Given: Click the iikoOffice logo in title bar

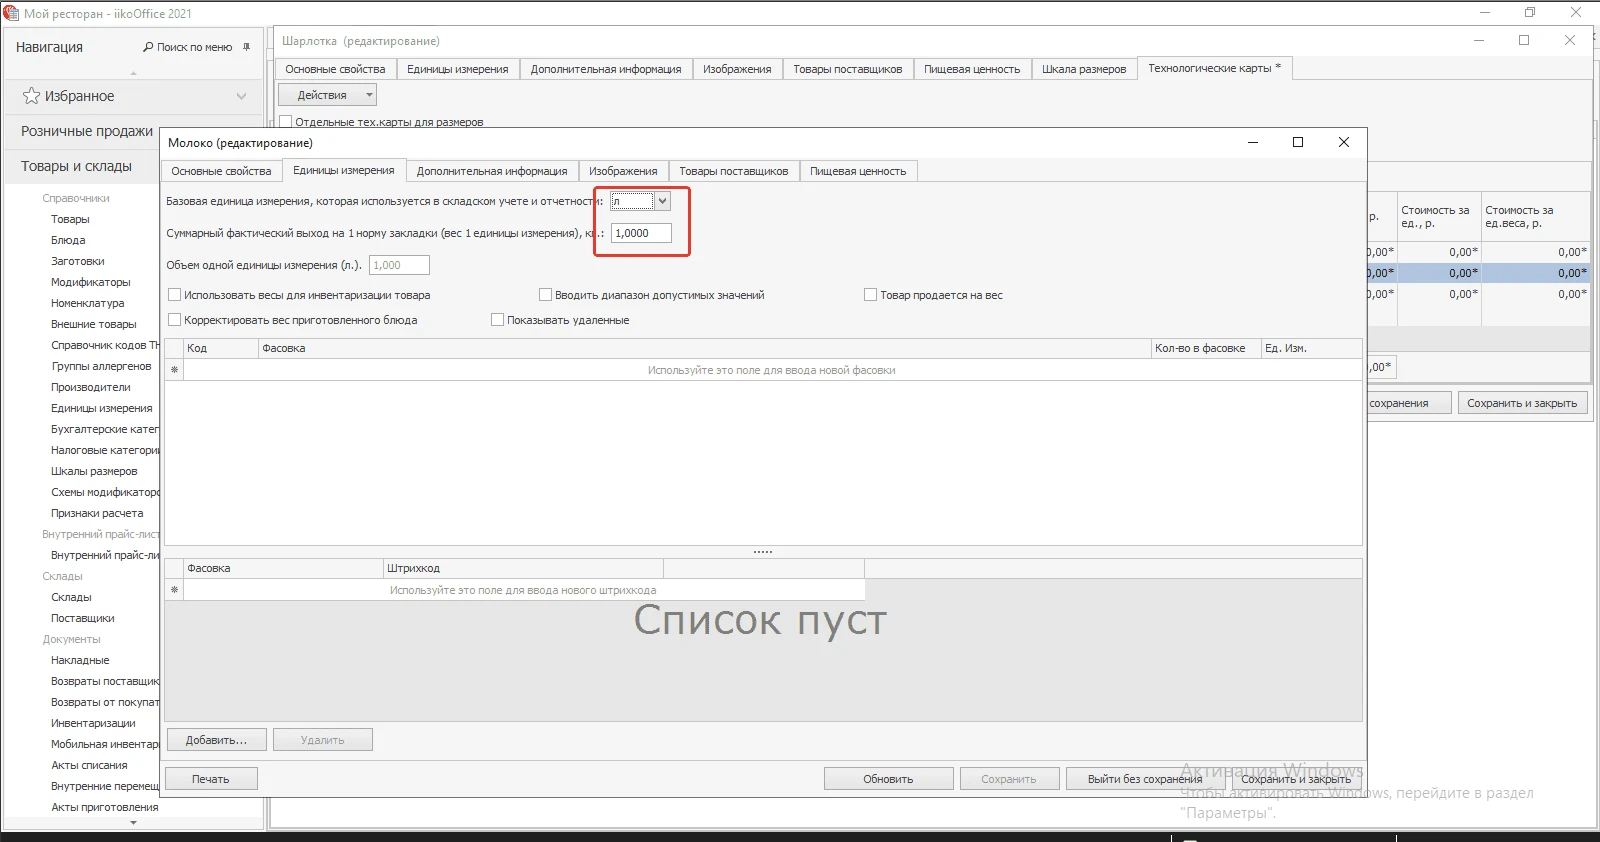Looking at the screenshot, I should point(11,13).
